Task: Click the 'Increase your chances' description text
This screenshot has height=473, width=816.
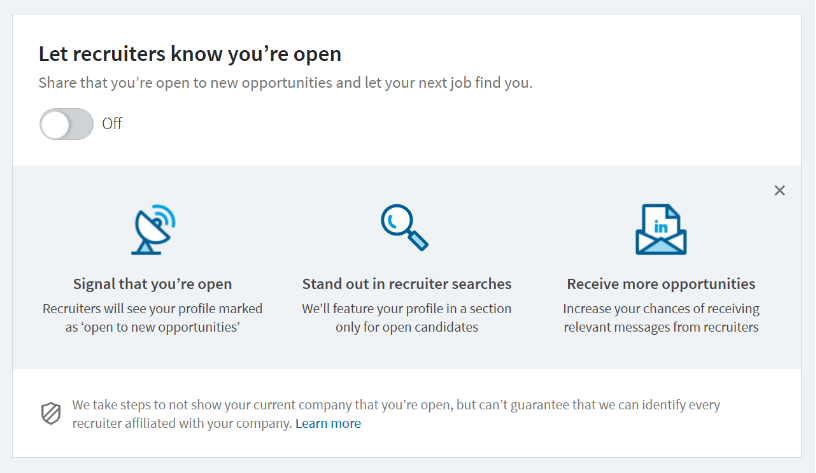Action: click(661, 309)
